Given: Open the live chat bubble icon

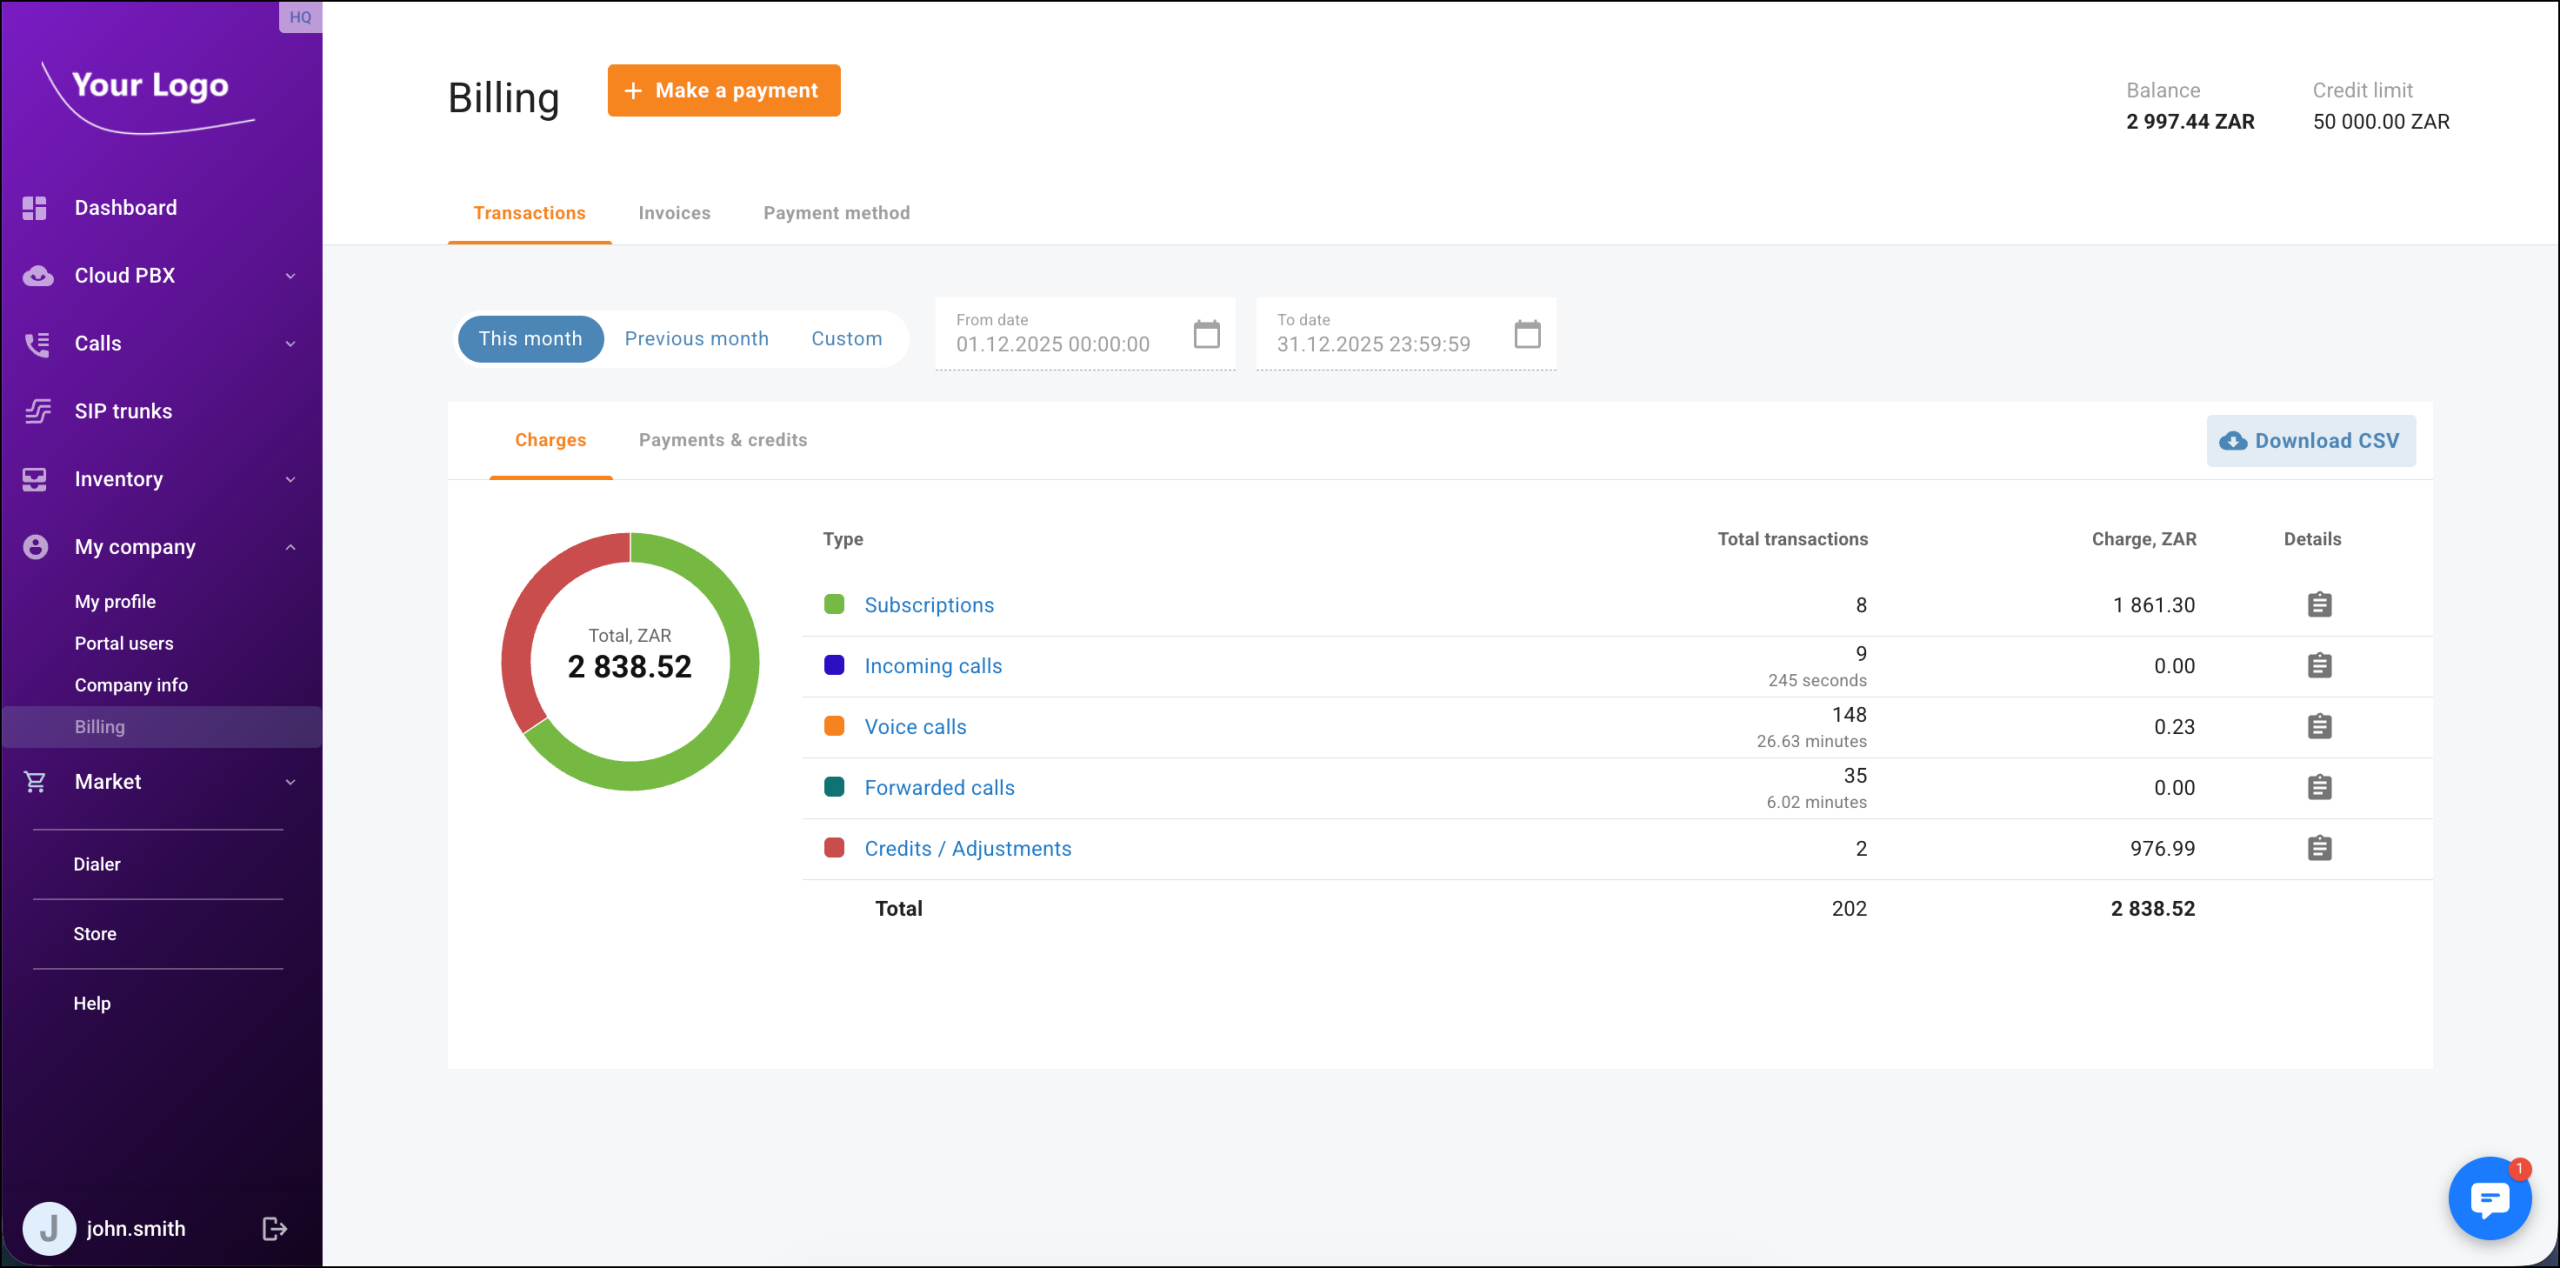Looking at the screenshot, I should point(2489,1198).
